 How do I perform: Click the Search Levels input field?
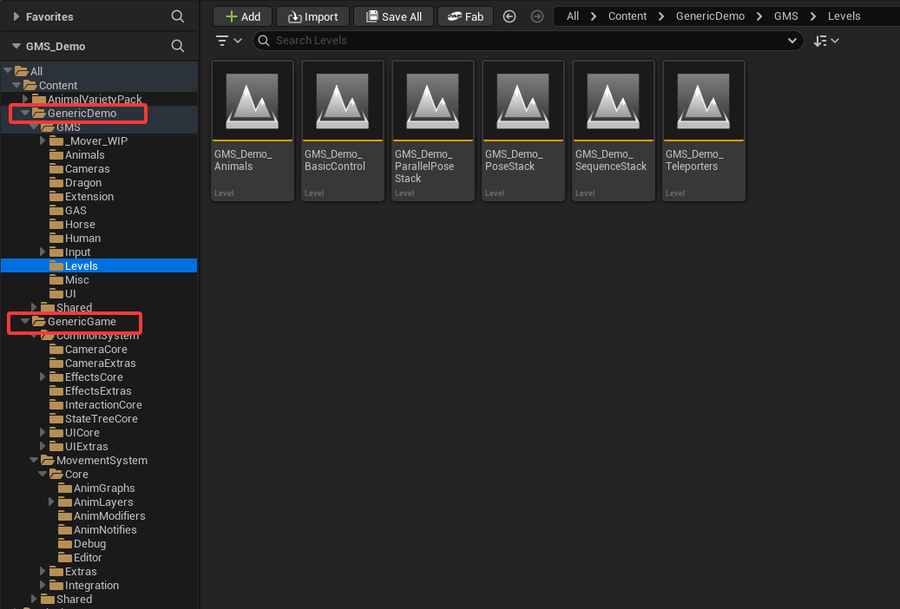pos(528,41)
